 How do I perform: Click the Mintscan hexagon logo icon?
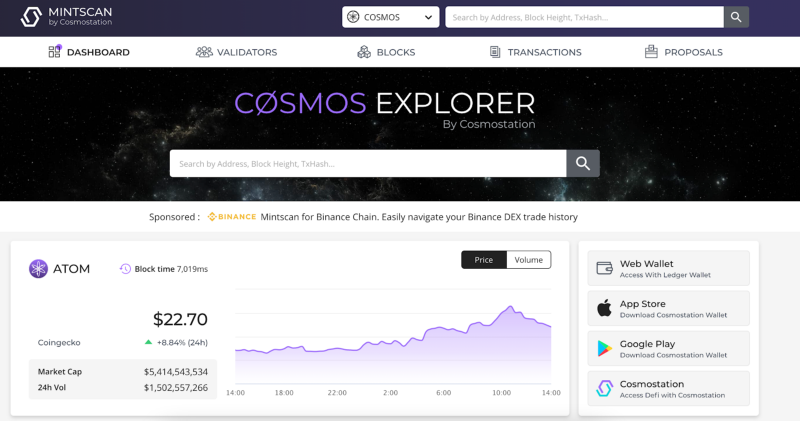coord(31,17)
